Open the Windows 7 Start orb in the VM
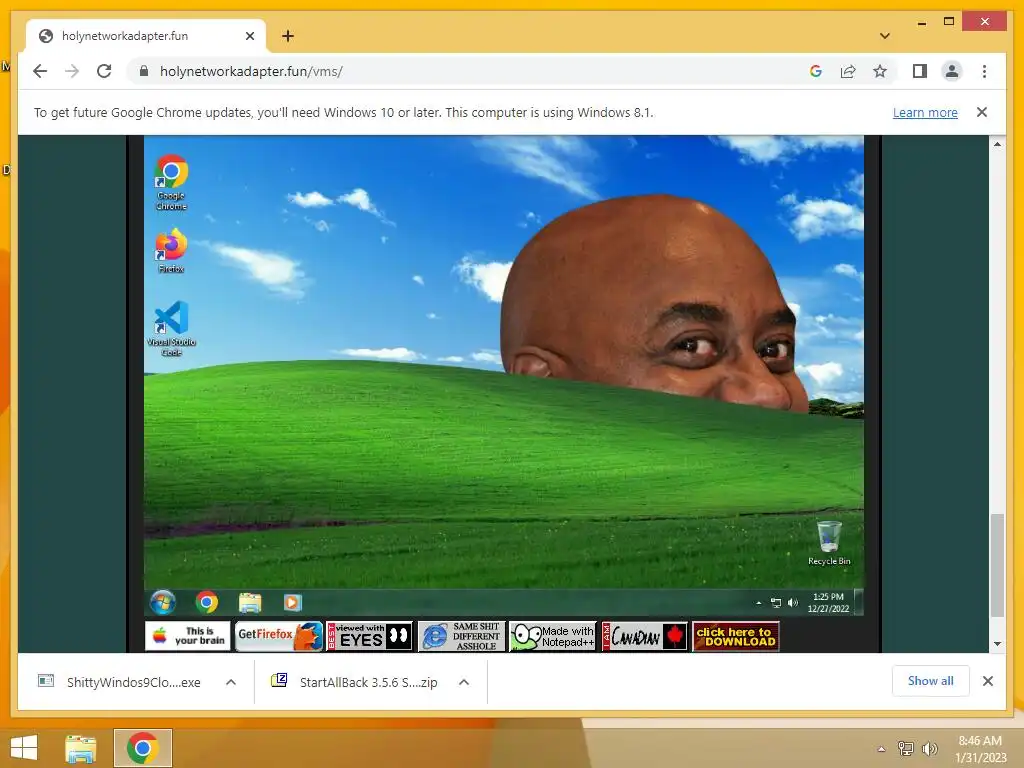 (163, 602)
